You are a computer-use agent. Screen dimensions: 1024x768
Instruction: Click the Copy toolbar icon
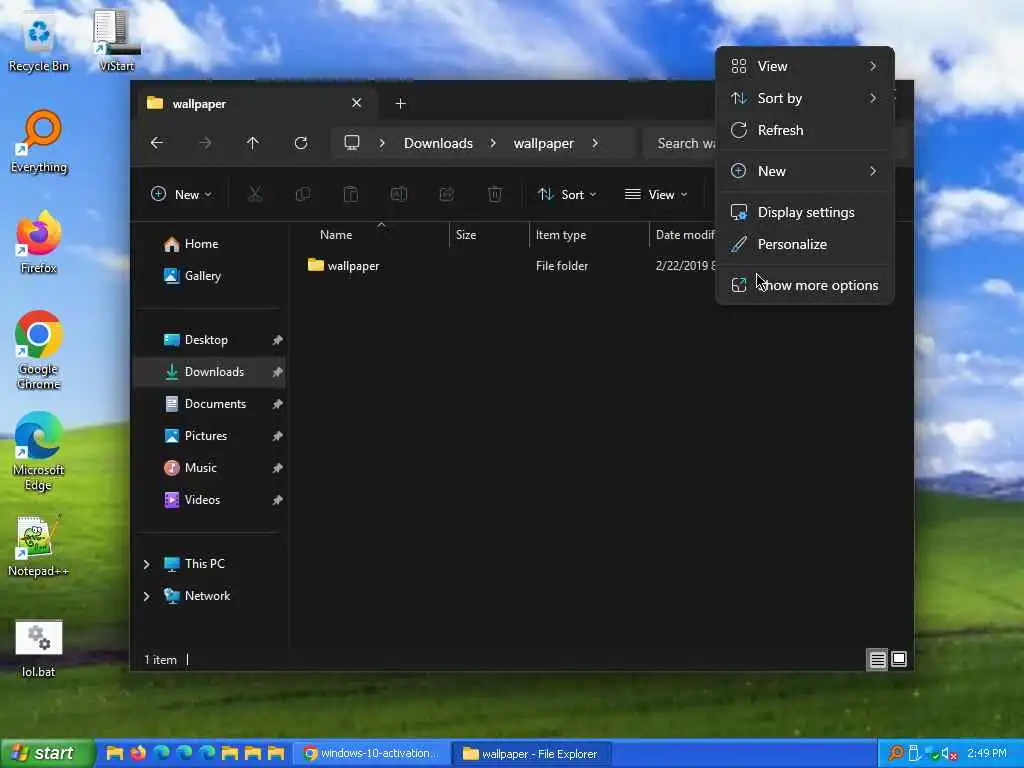coord(303,194)
